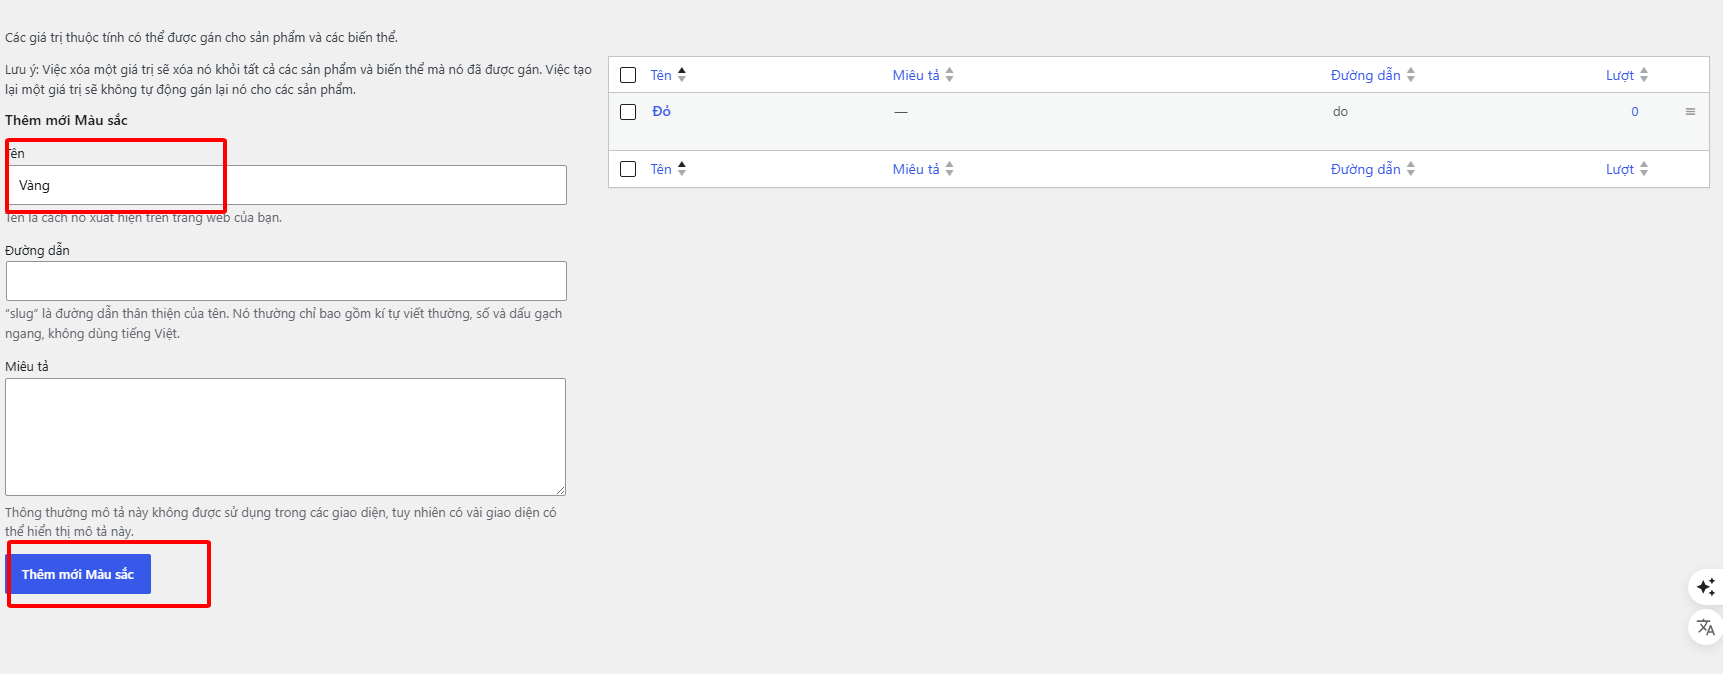
Task: Tick the checkbox for the Đỏ row
Action: coord(628,112)
